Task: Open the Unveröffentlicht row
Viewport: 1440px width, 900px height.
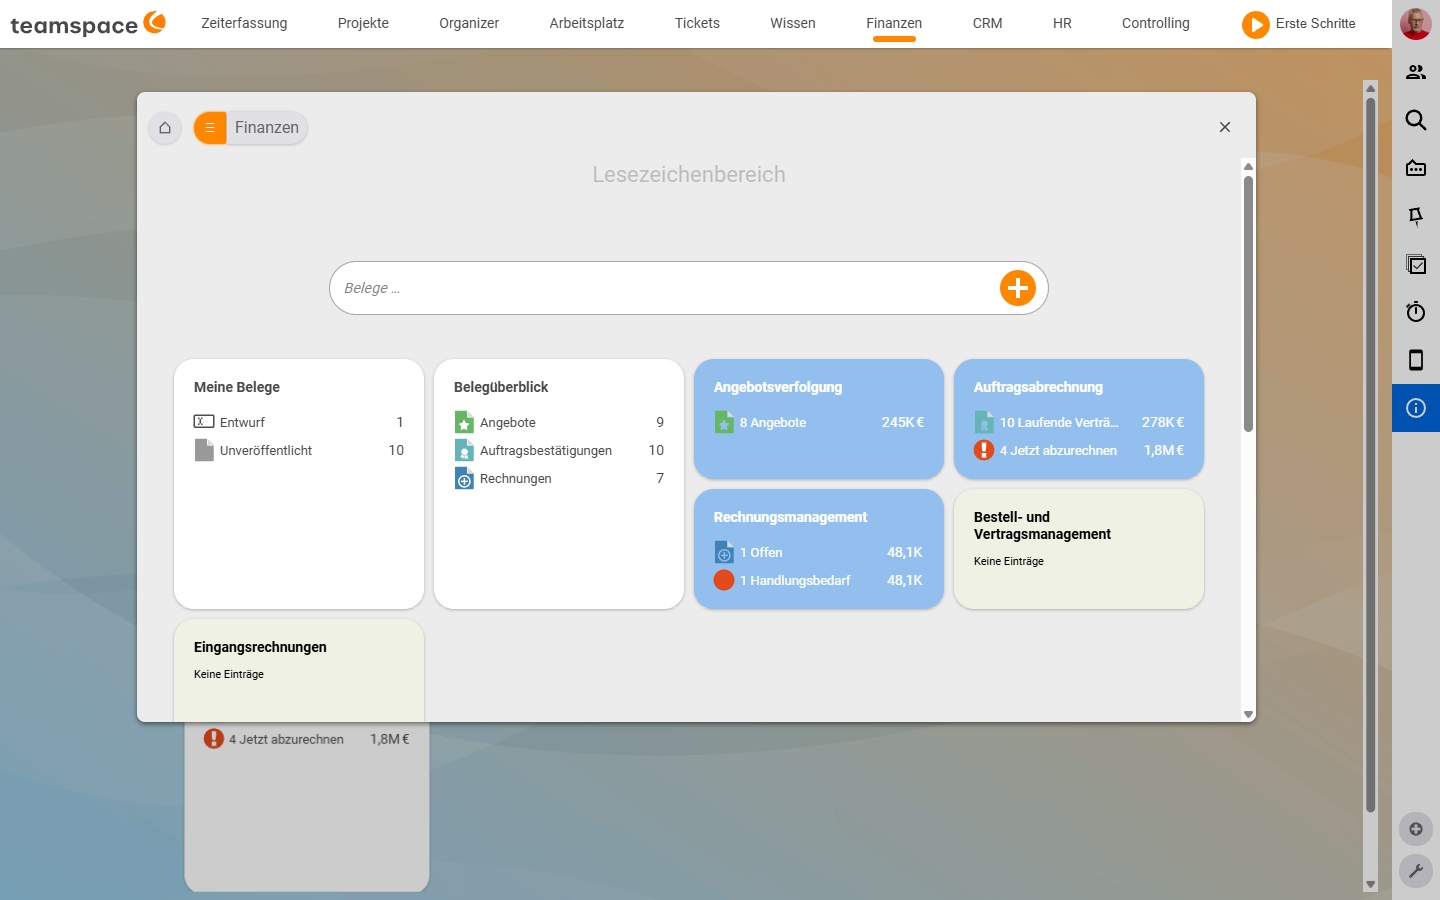Action: point(299,450)
